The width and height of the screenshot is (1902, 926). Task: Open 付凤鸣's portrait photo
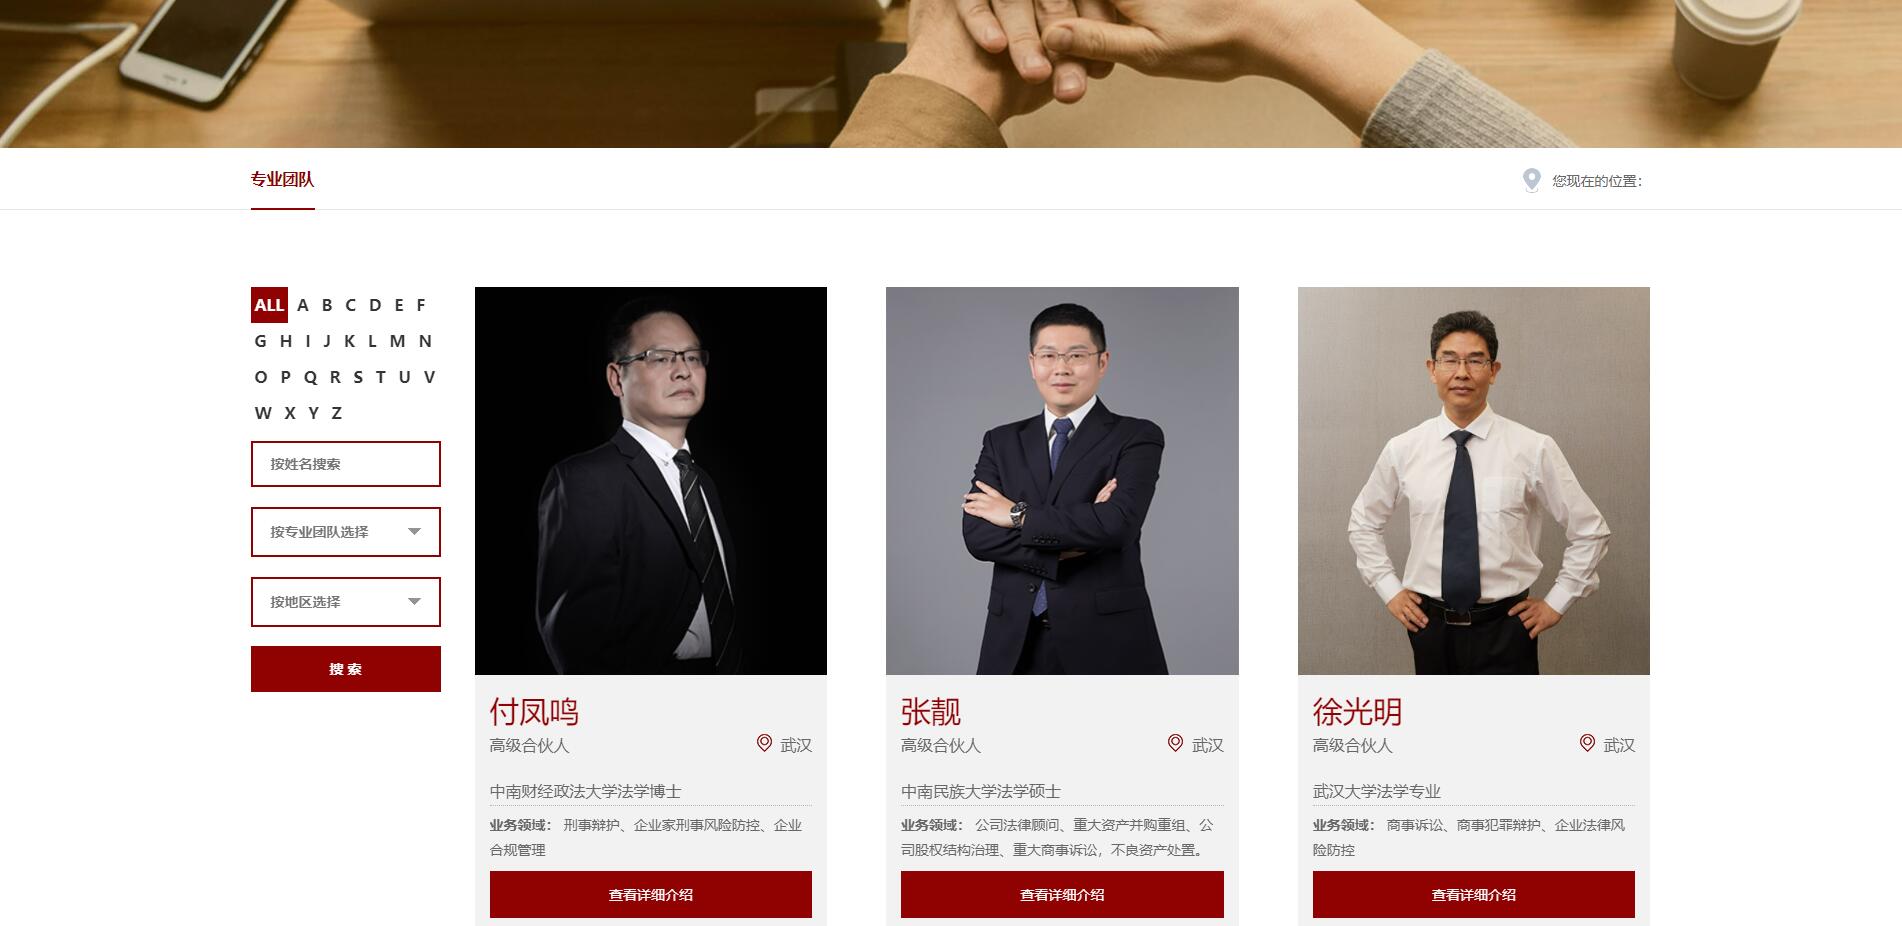click(x=651, y=481)
